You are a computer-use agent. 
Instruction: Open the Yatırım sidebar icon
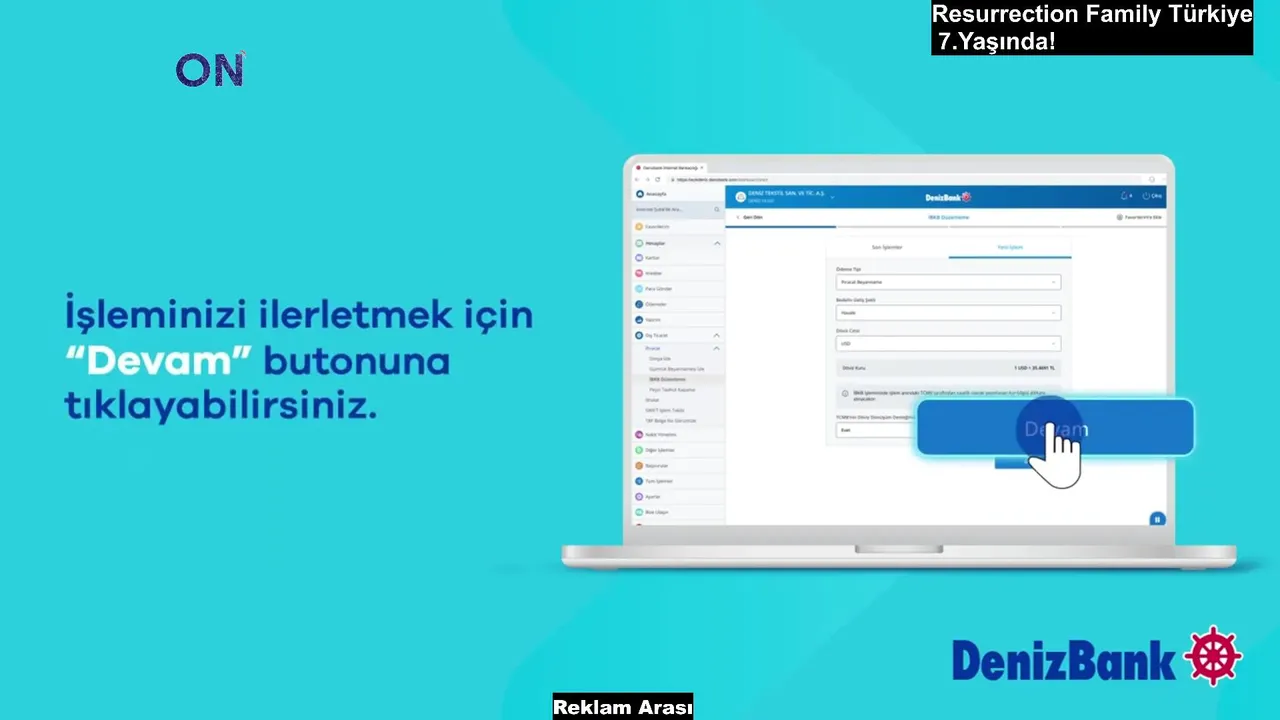(x=639, y=320)
